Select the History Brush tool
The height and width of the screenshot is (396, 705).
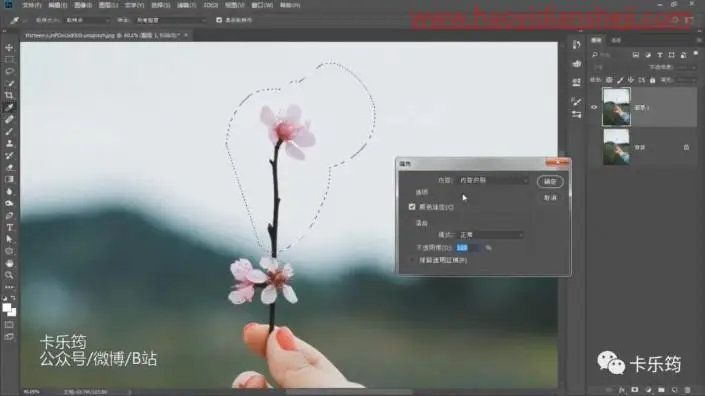point(9,156)
